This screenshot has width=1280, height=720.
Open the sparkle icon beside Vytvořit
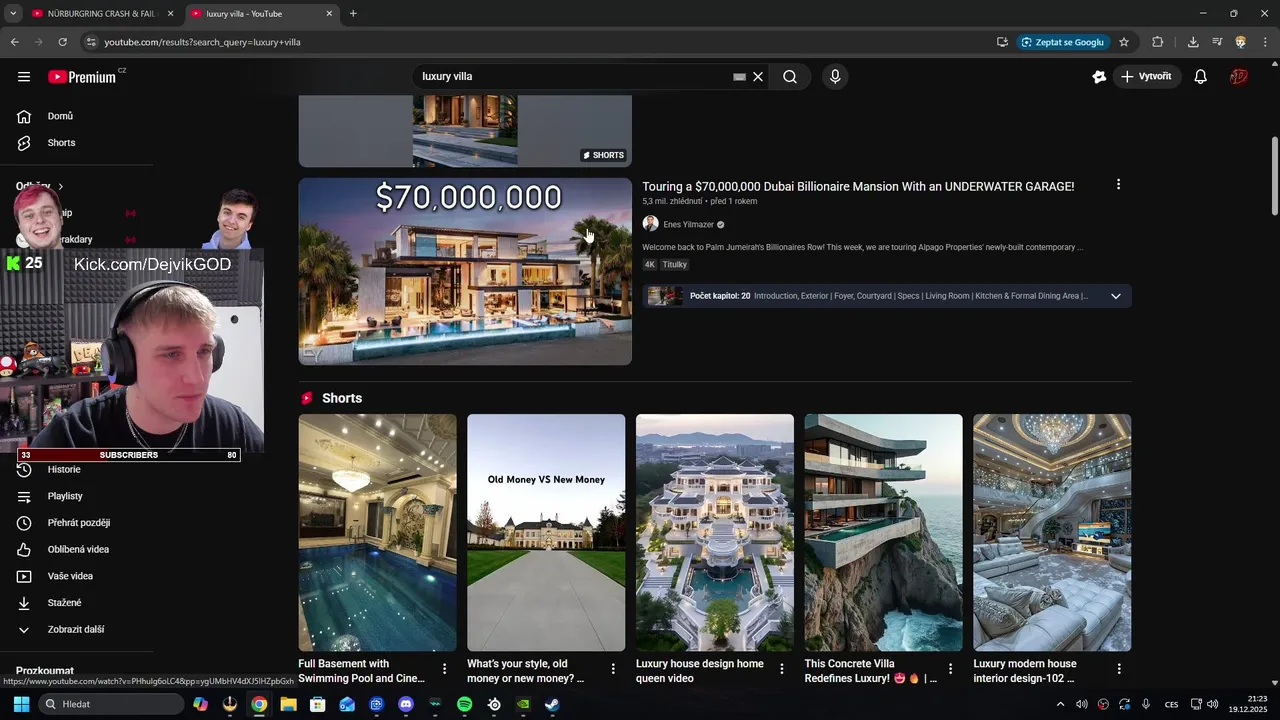1099,77
